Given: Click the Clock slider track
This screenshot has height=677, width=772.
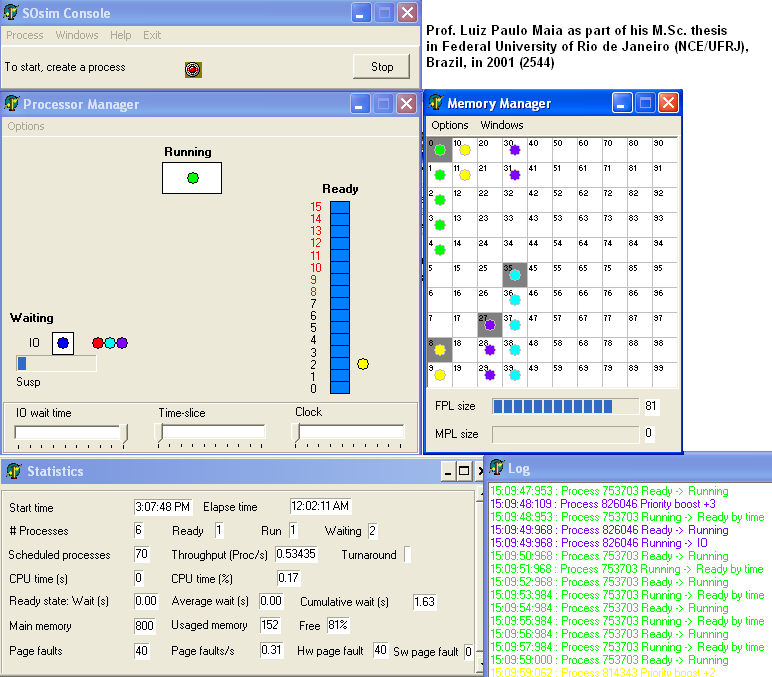Looking at the screenshot, I should (x=349, y=432).
